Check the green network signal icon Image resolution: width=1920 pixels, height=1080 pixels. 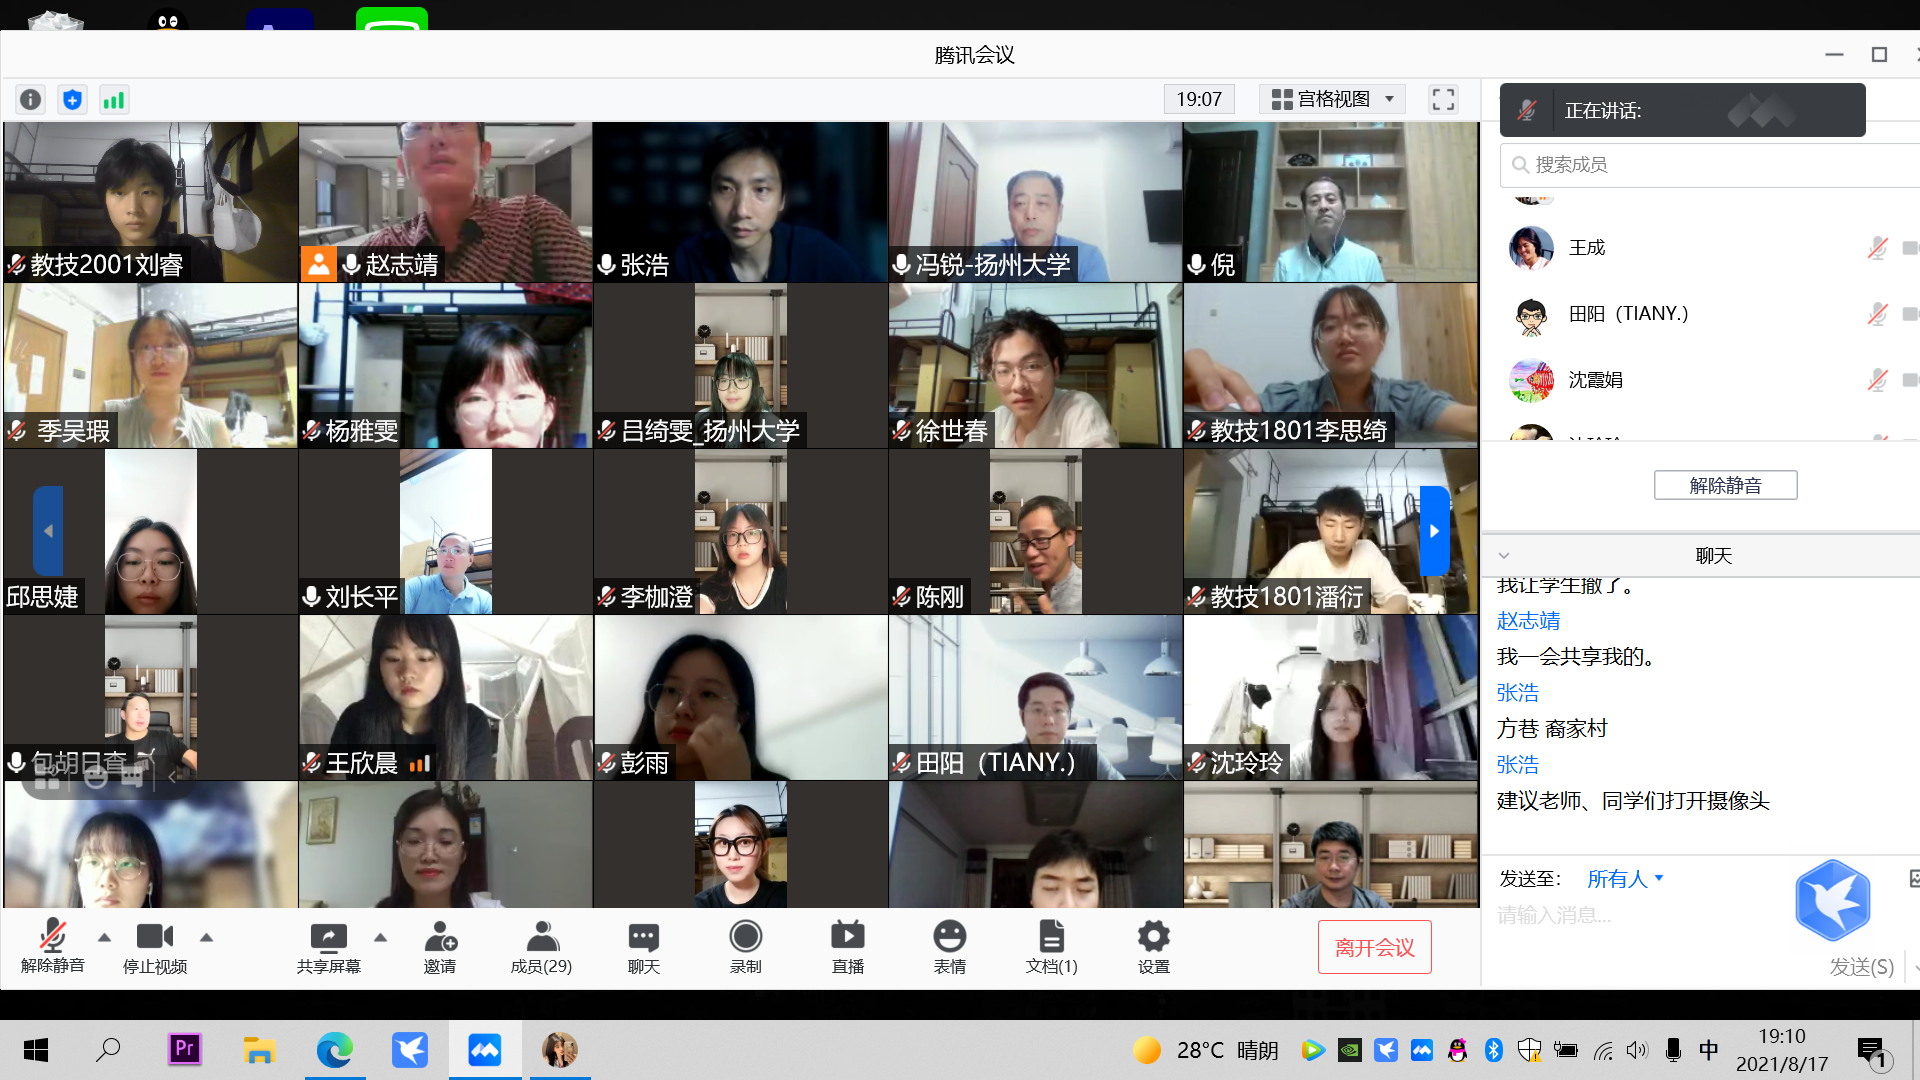114,100
